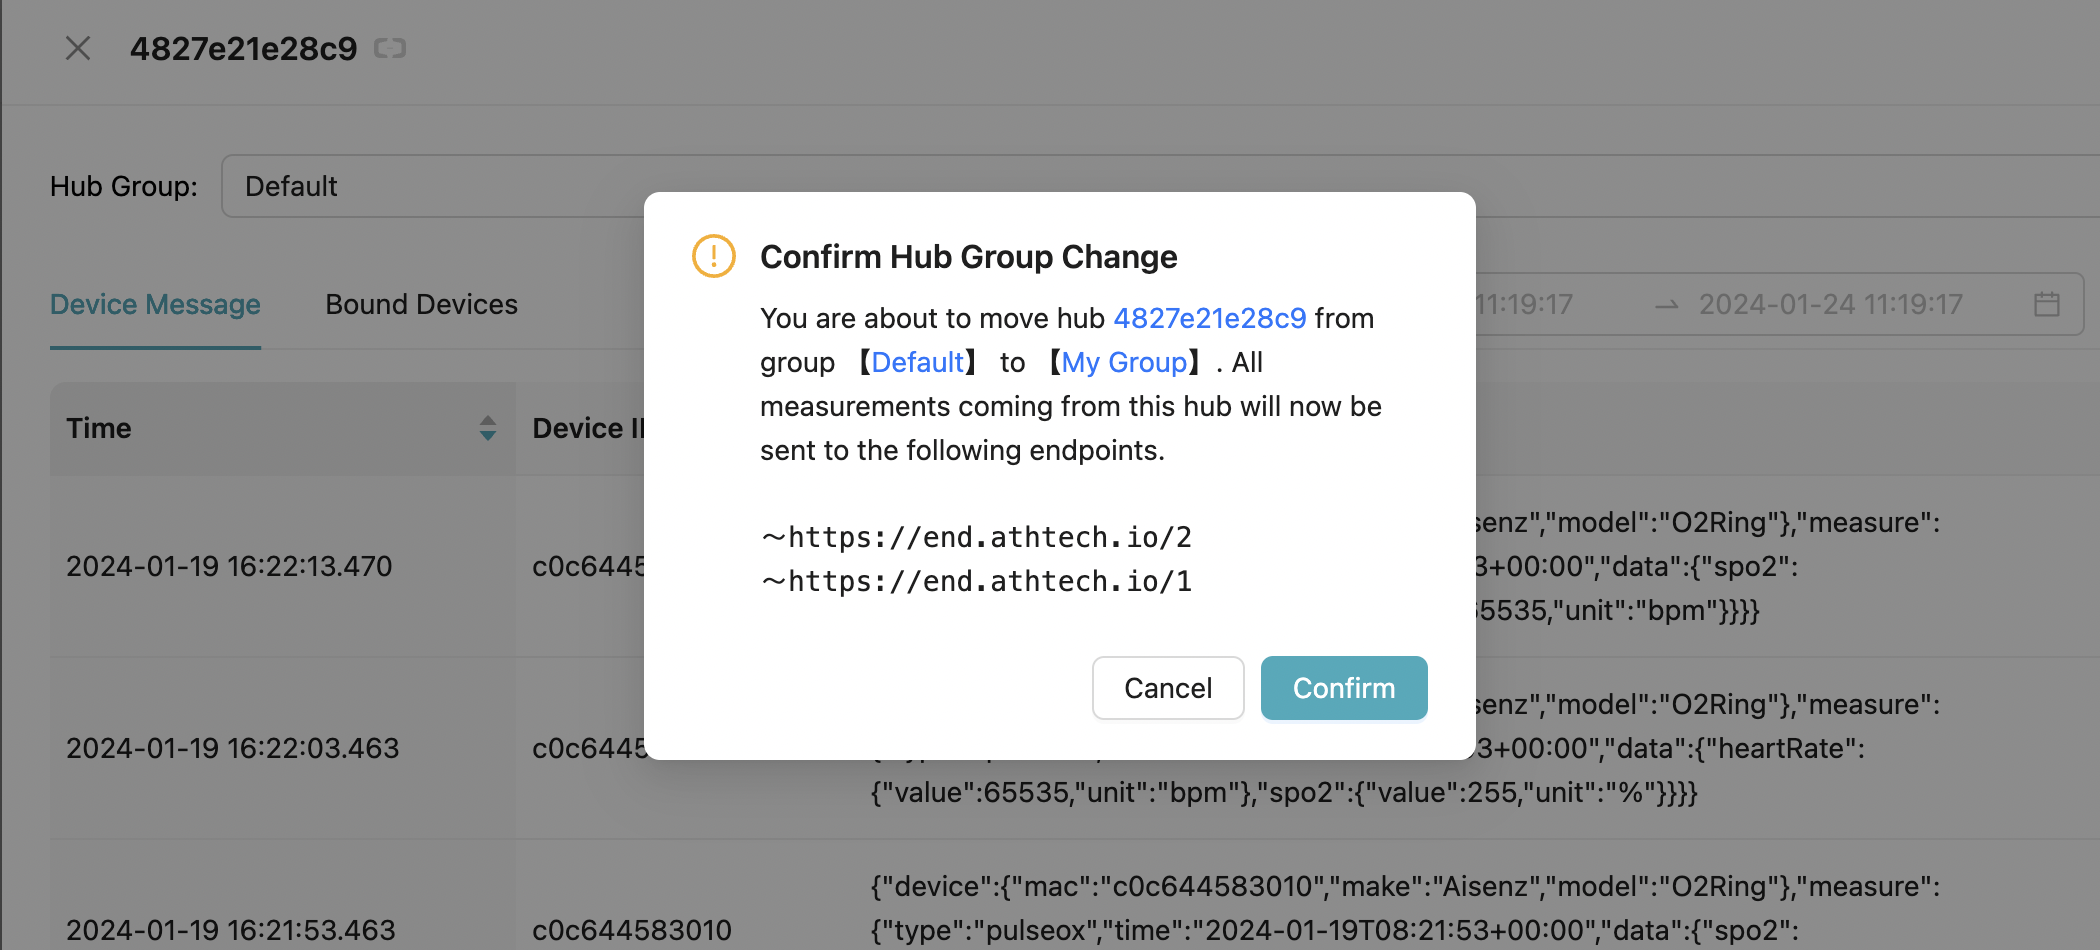Sort Time column ascending arrow
This screenshot has width=2100, height=950.
coord(488,420)
